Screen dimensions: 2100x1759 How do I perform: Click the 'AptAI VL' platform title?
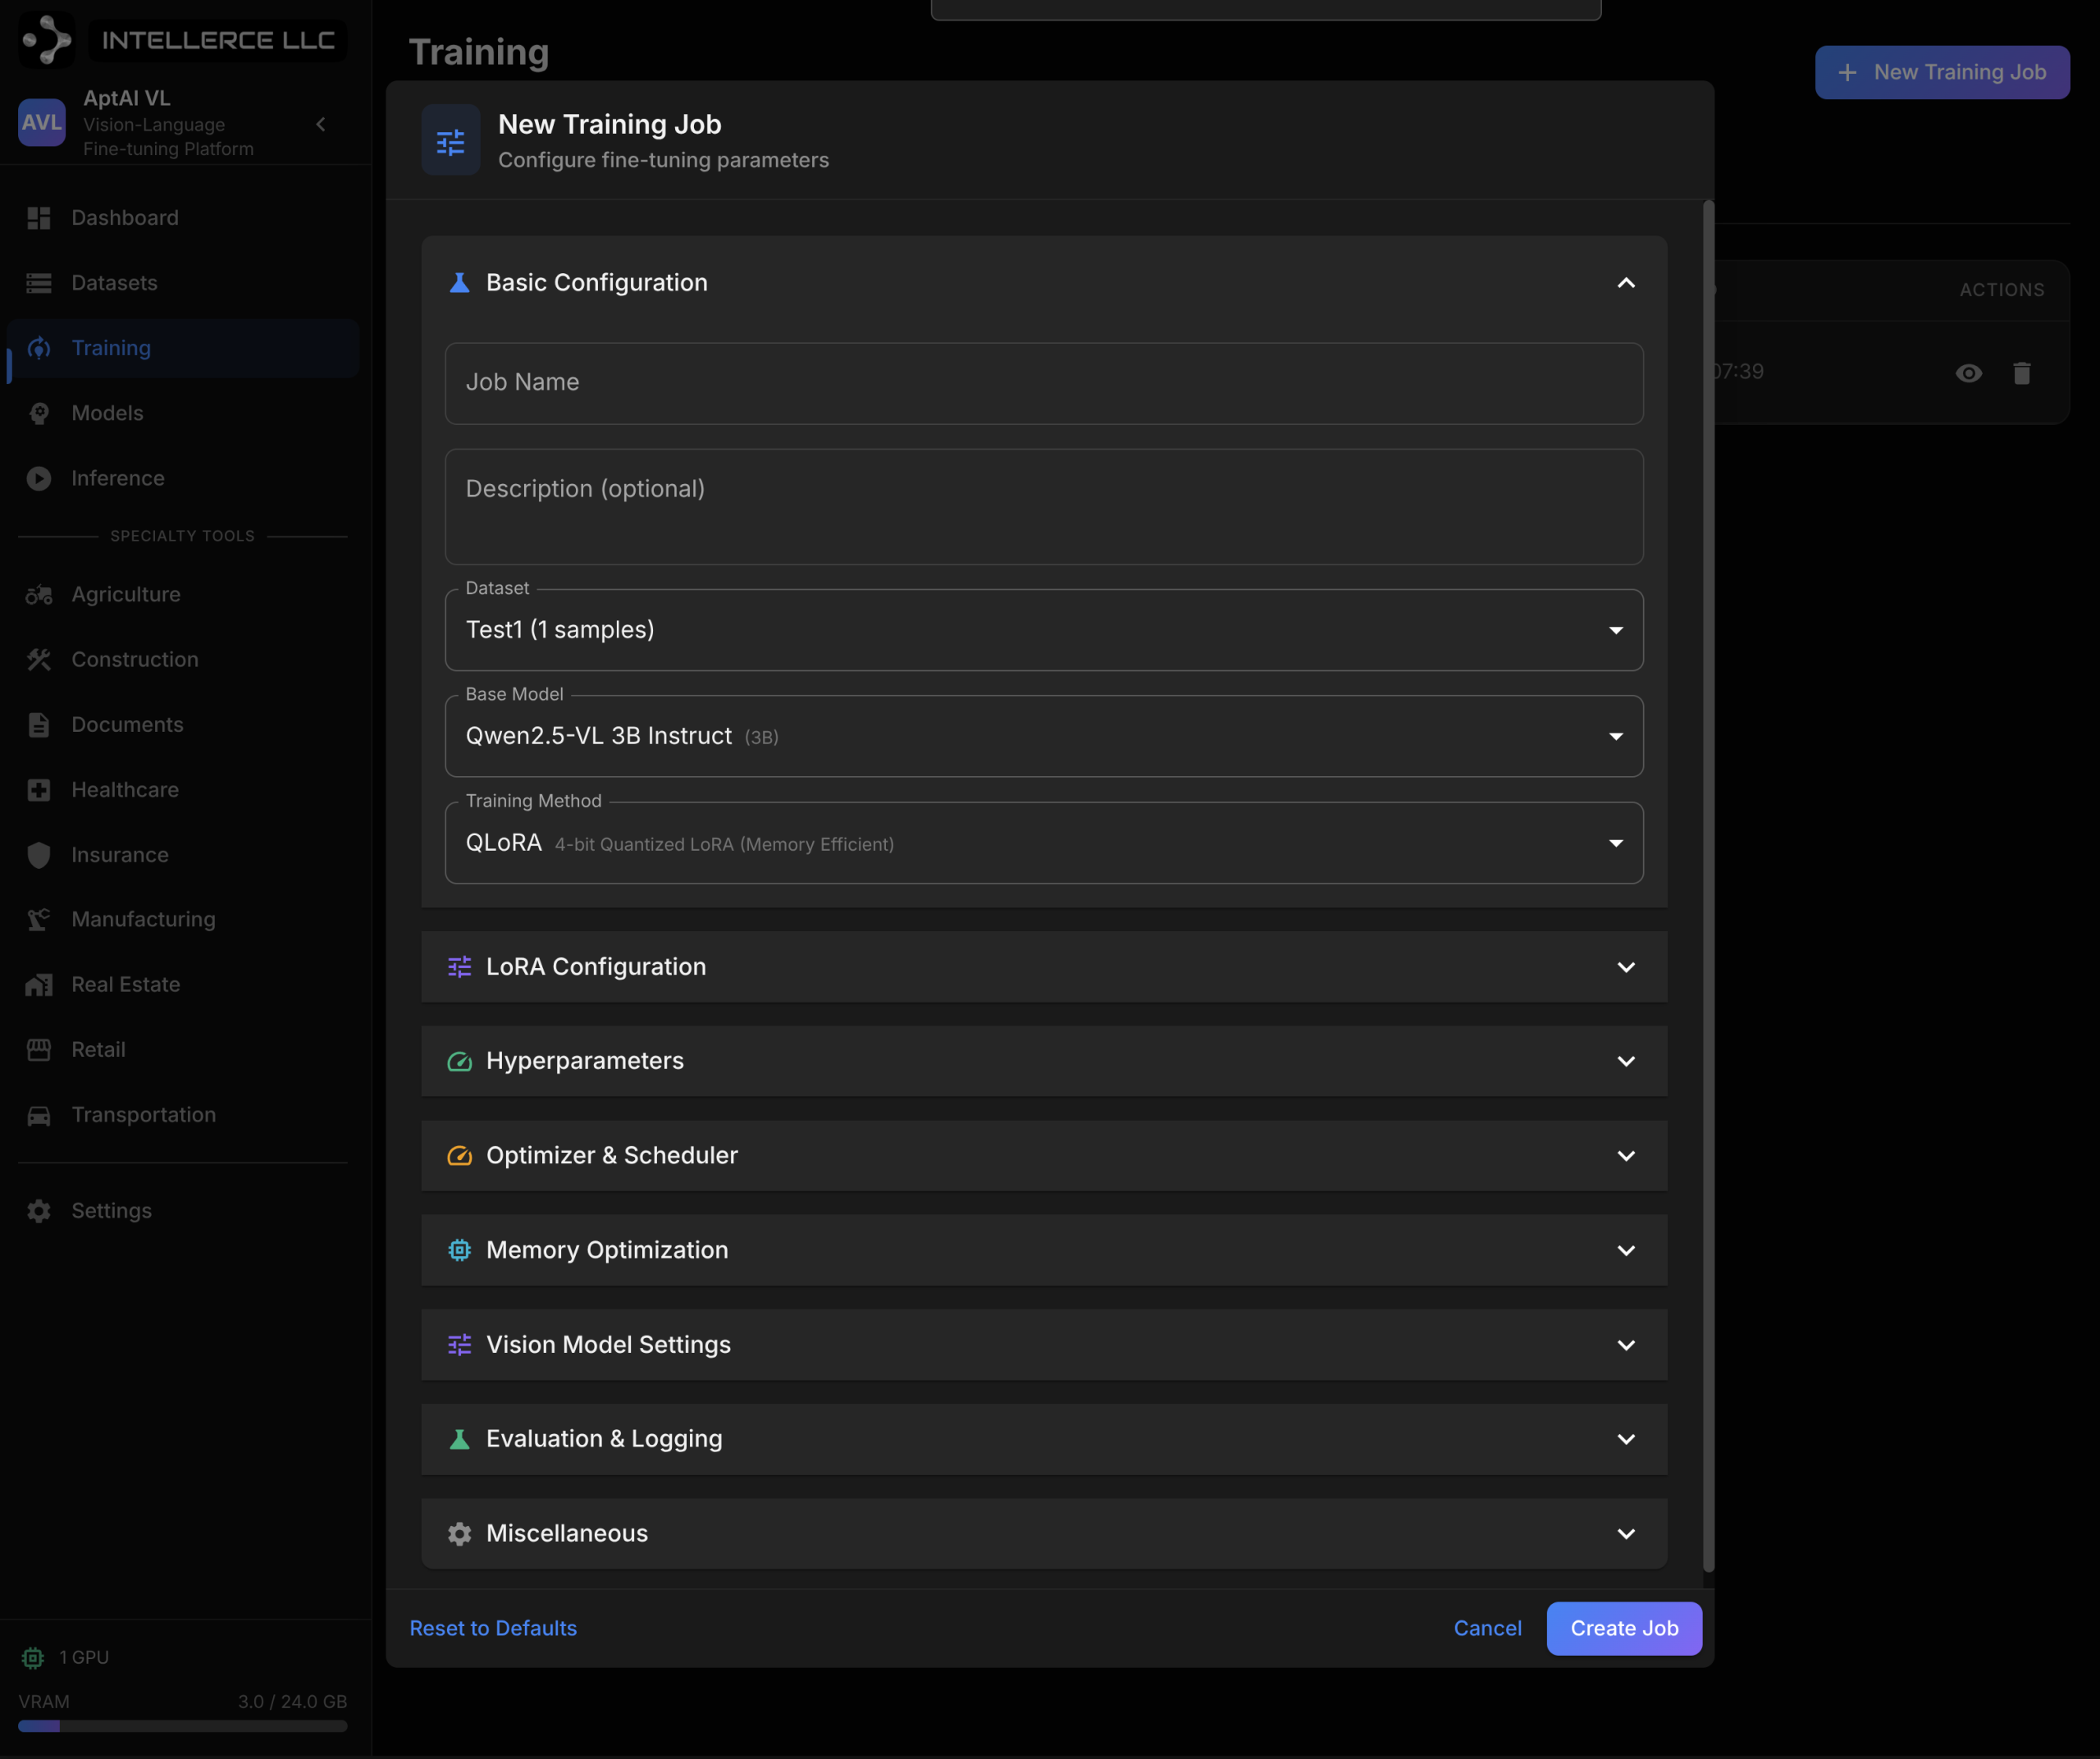click(x=127, y=98)
